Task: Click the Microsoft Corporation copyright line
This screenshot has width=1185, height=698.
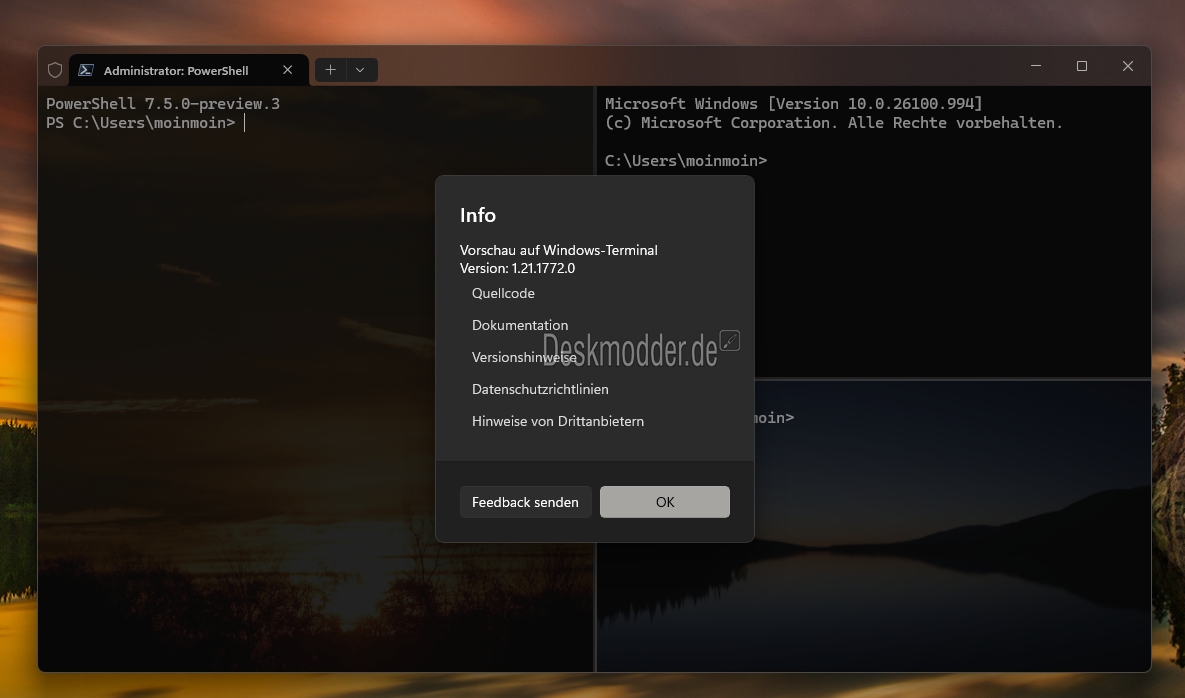Action: [x=834, y=122]
